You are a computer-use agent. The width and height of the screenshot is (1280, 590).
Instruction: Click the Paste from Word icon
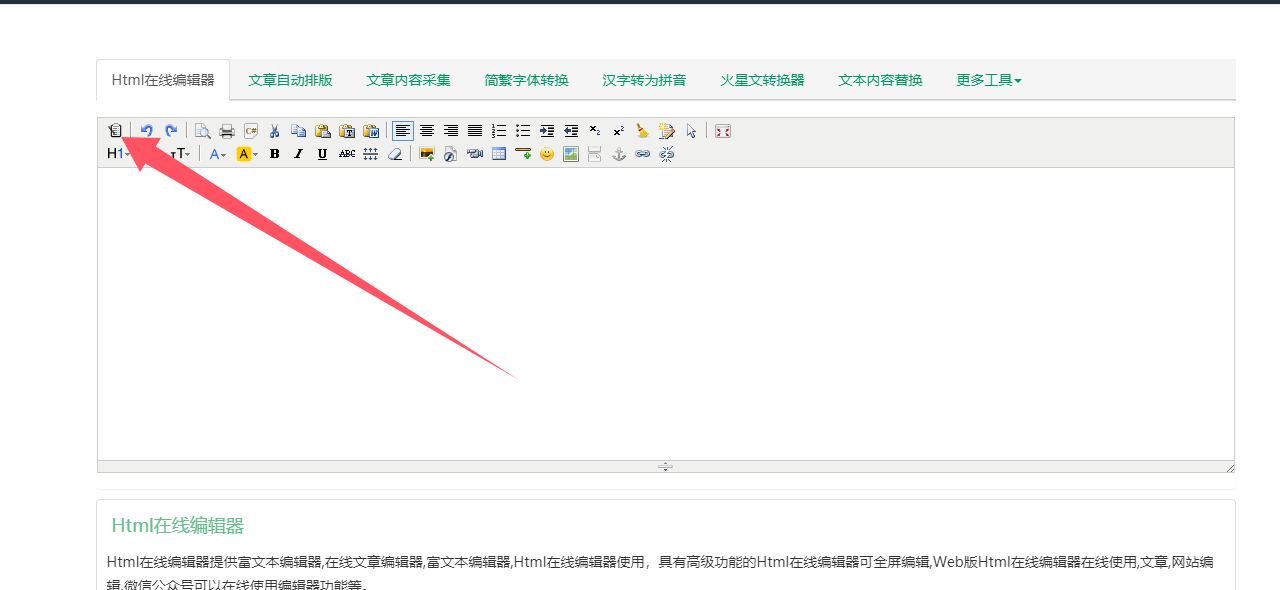(x=370, y=130)
